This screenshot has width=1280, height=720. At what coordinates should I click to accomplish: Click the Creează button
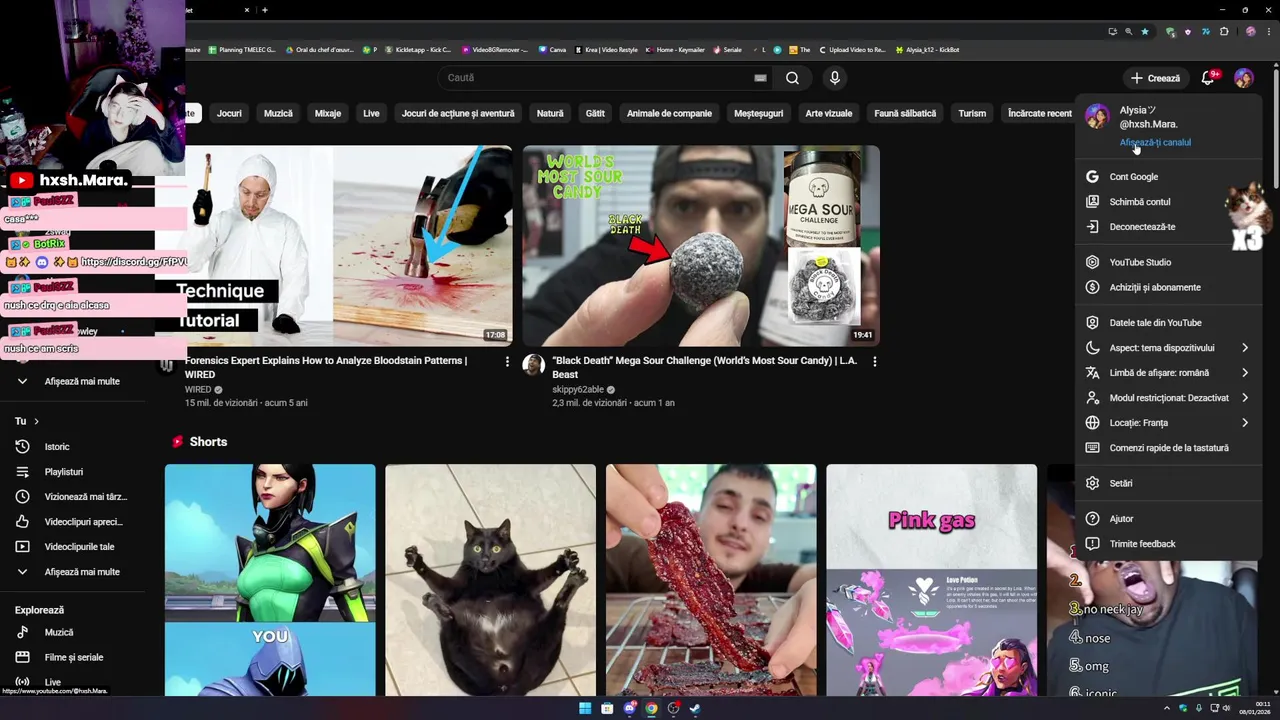coord(1155,78)
